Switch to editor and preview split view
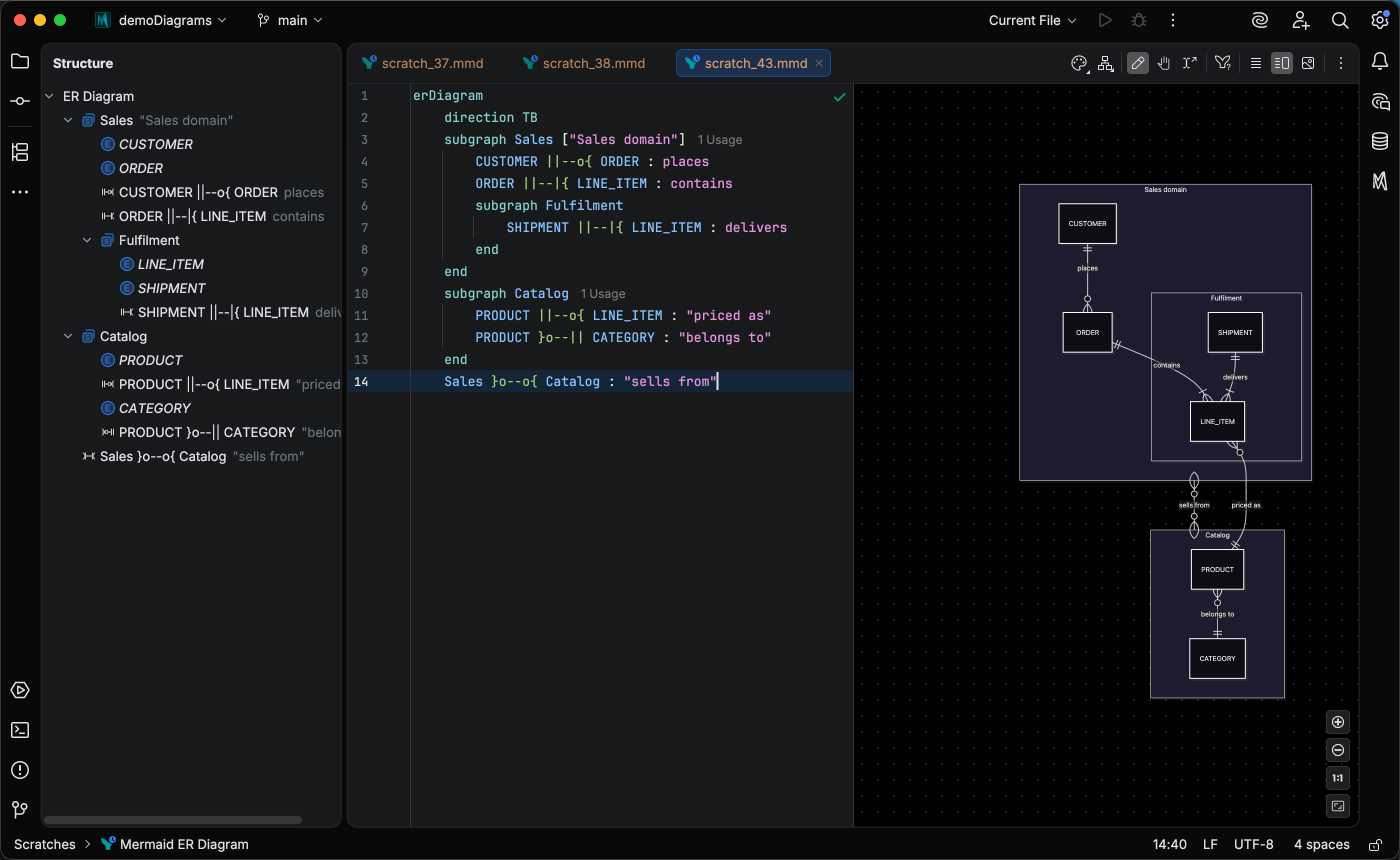 coord(1282,63)
